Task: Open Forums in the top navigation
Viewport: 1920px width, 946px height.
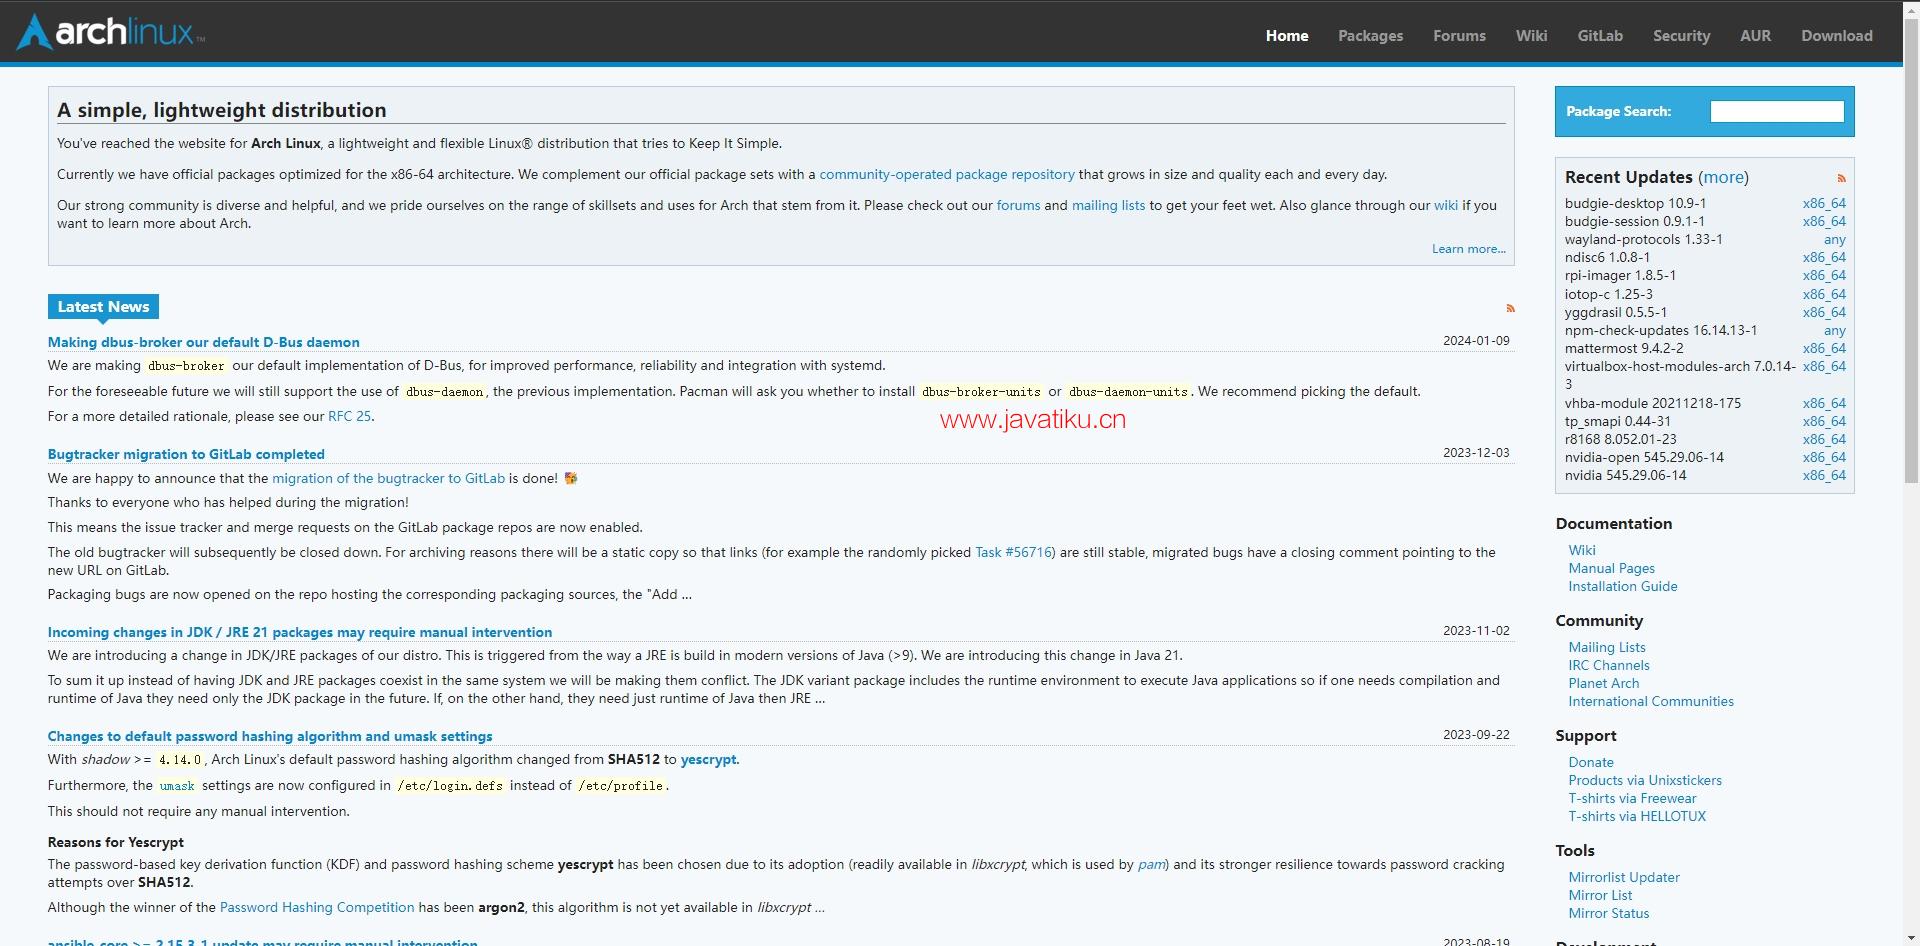Action: 1459,35
